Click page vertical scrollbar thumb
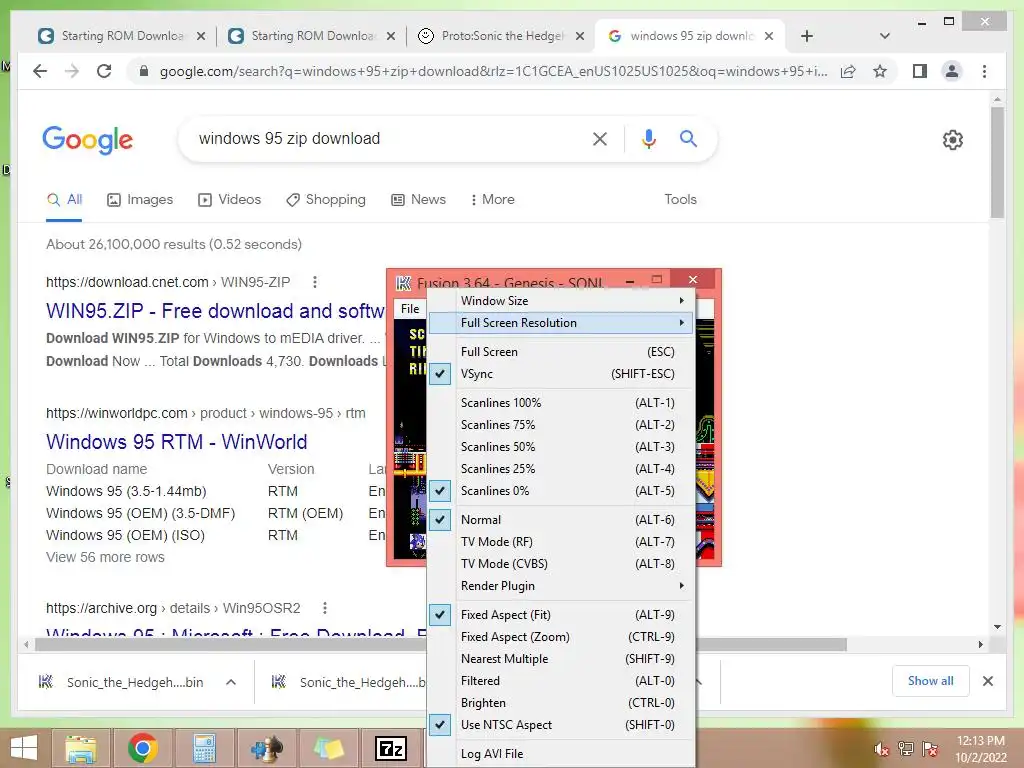 coord(997,162)
